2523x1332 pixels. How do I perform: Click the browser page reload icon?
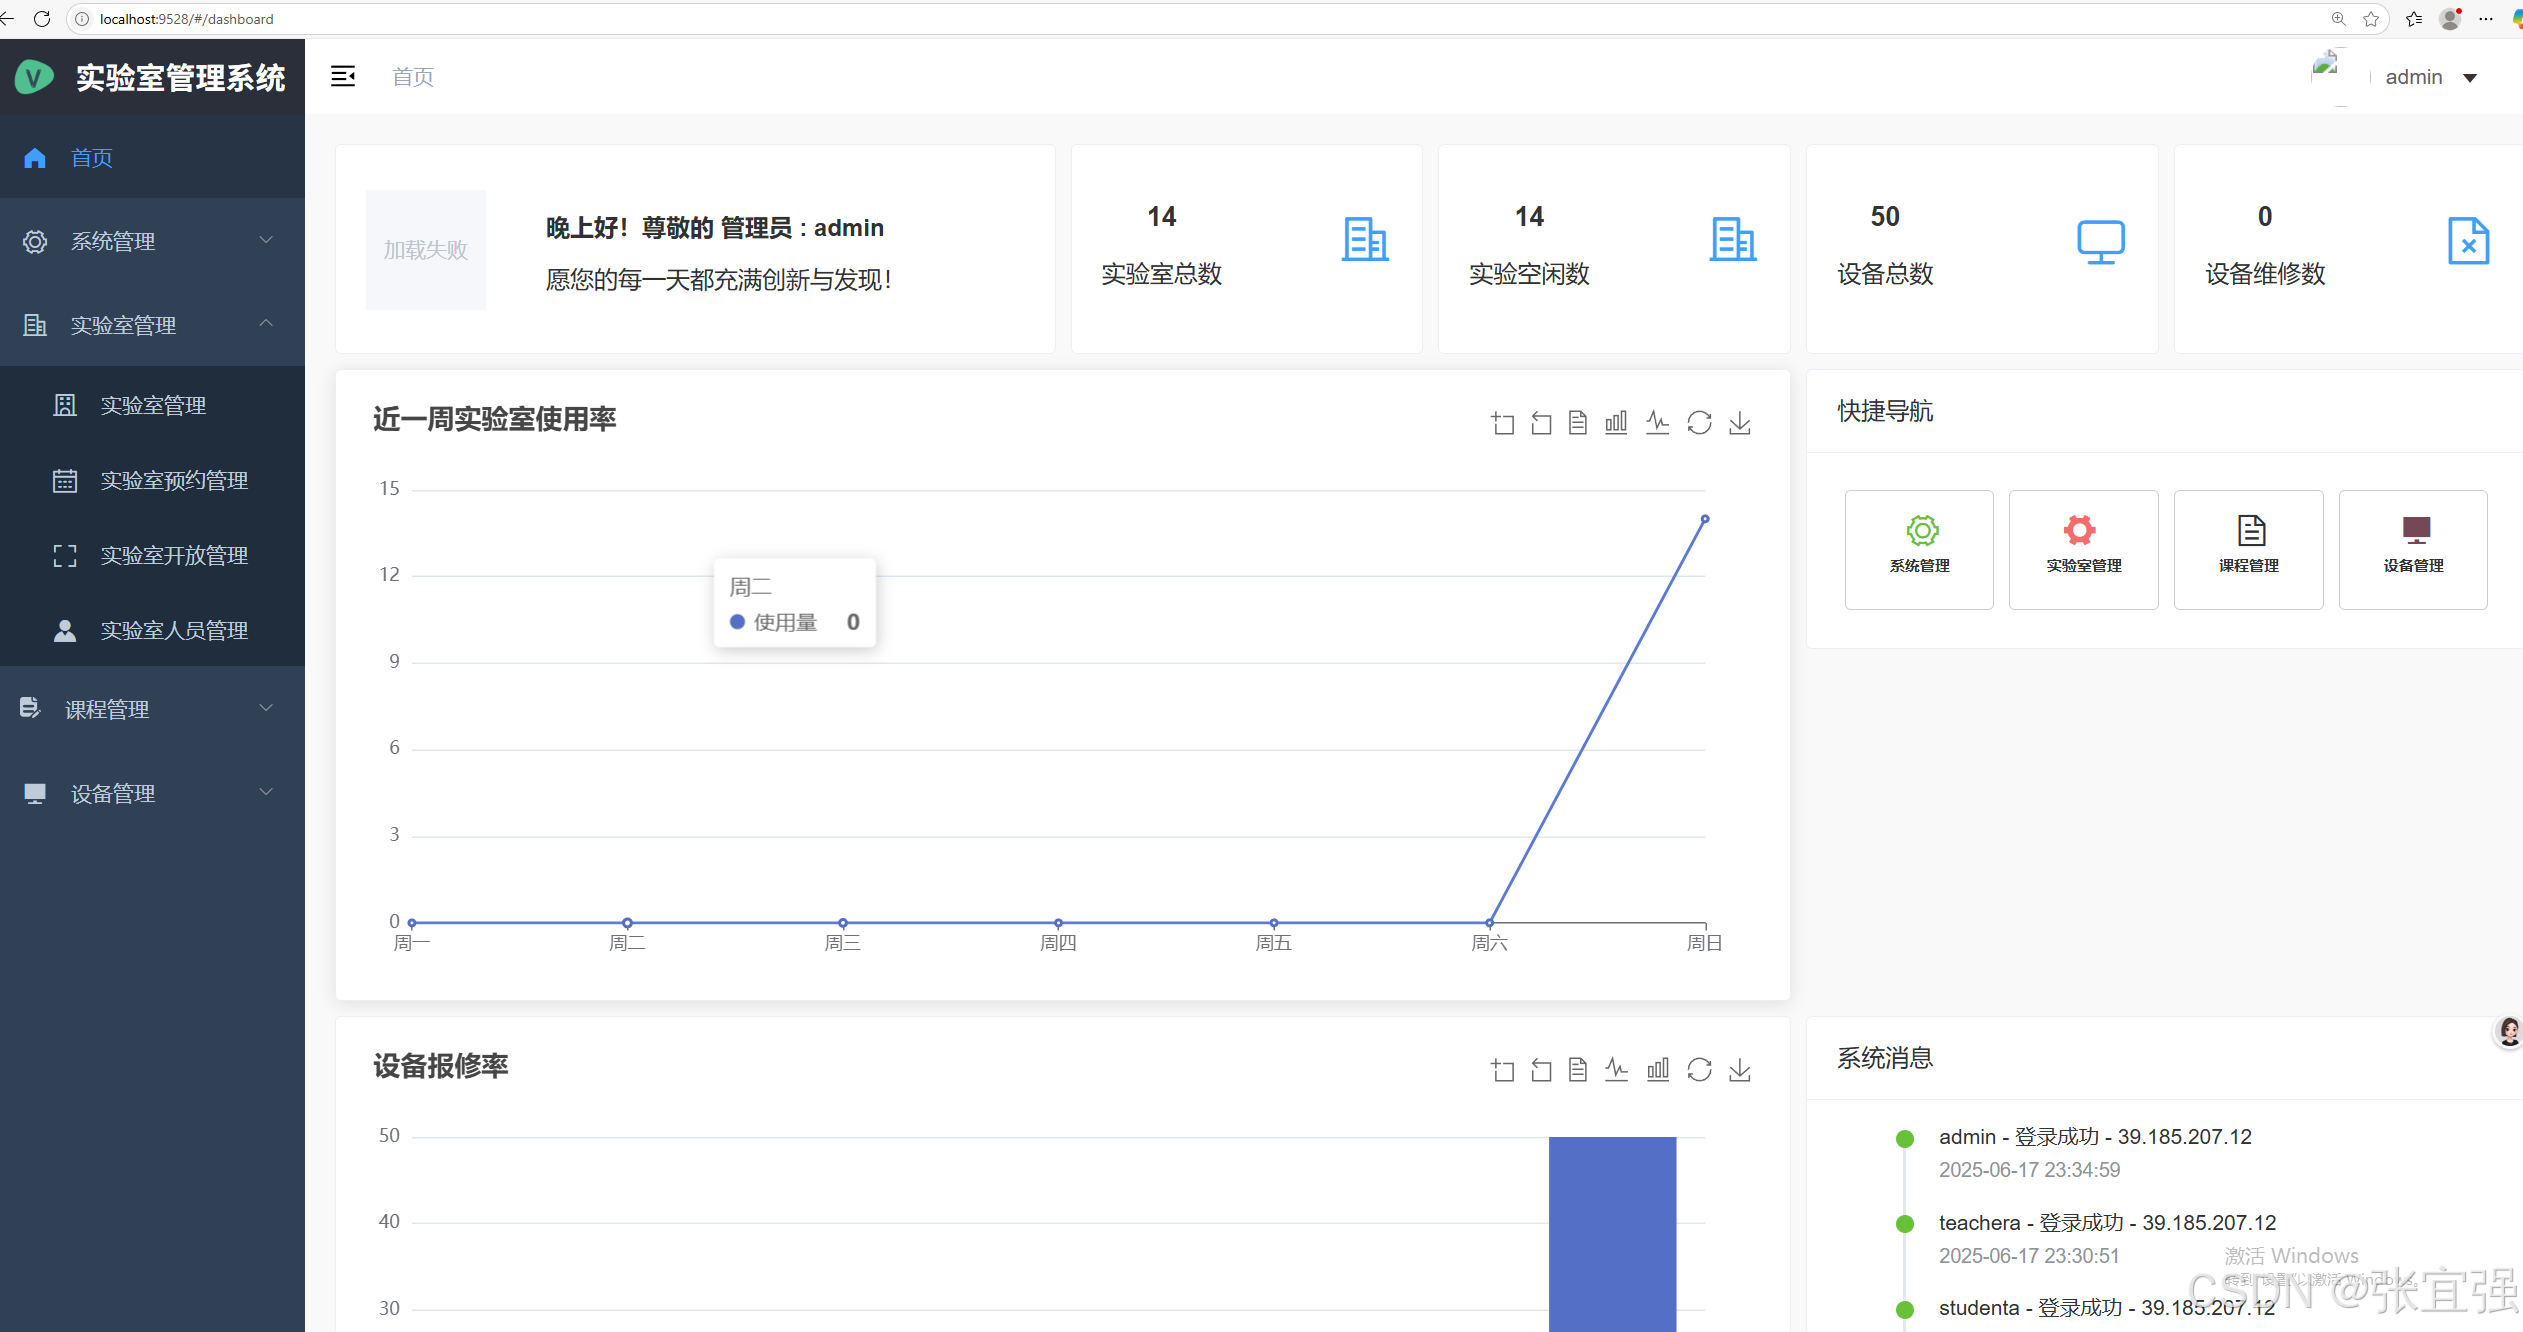point(42,19)
